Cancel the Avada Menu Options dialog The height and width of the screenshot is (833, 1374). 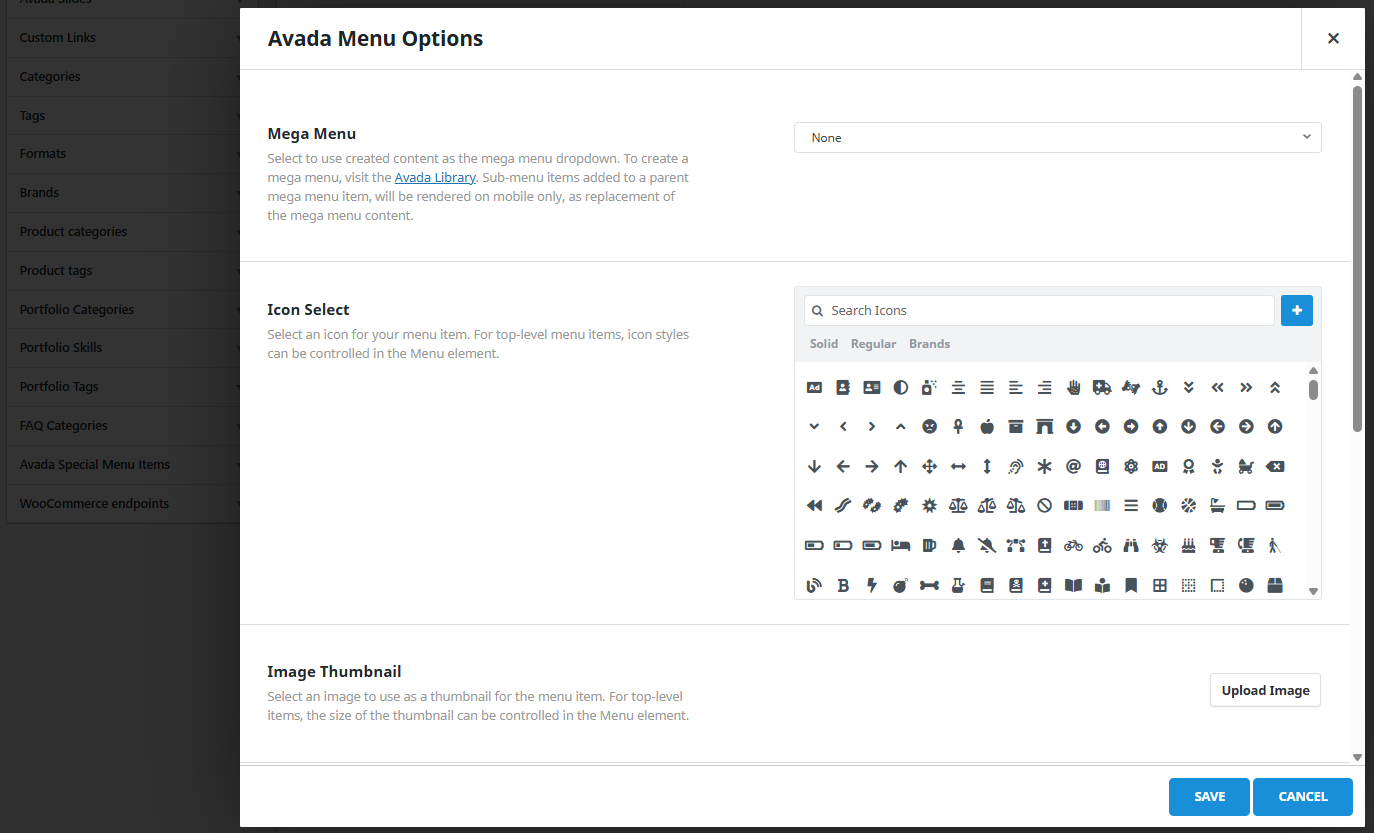point(1303,797)
